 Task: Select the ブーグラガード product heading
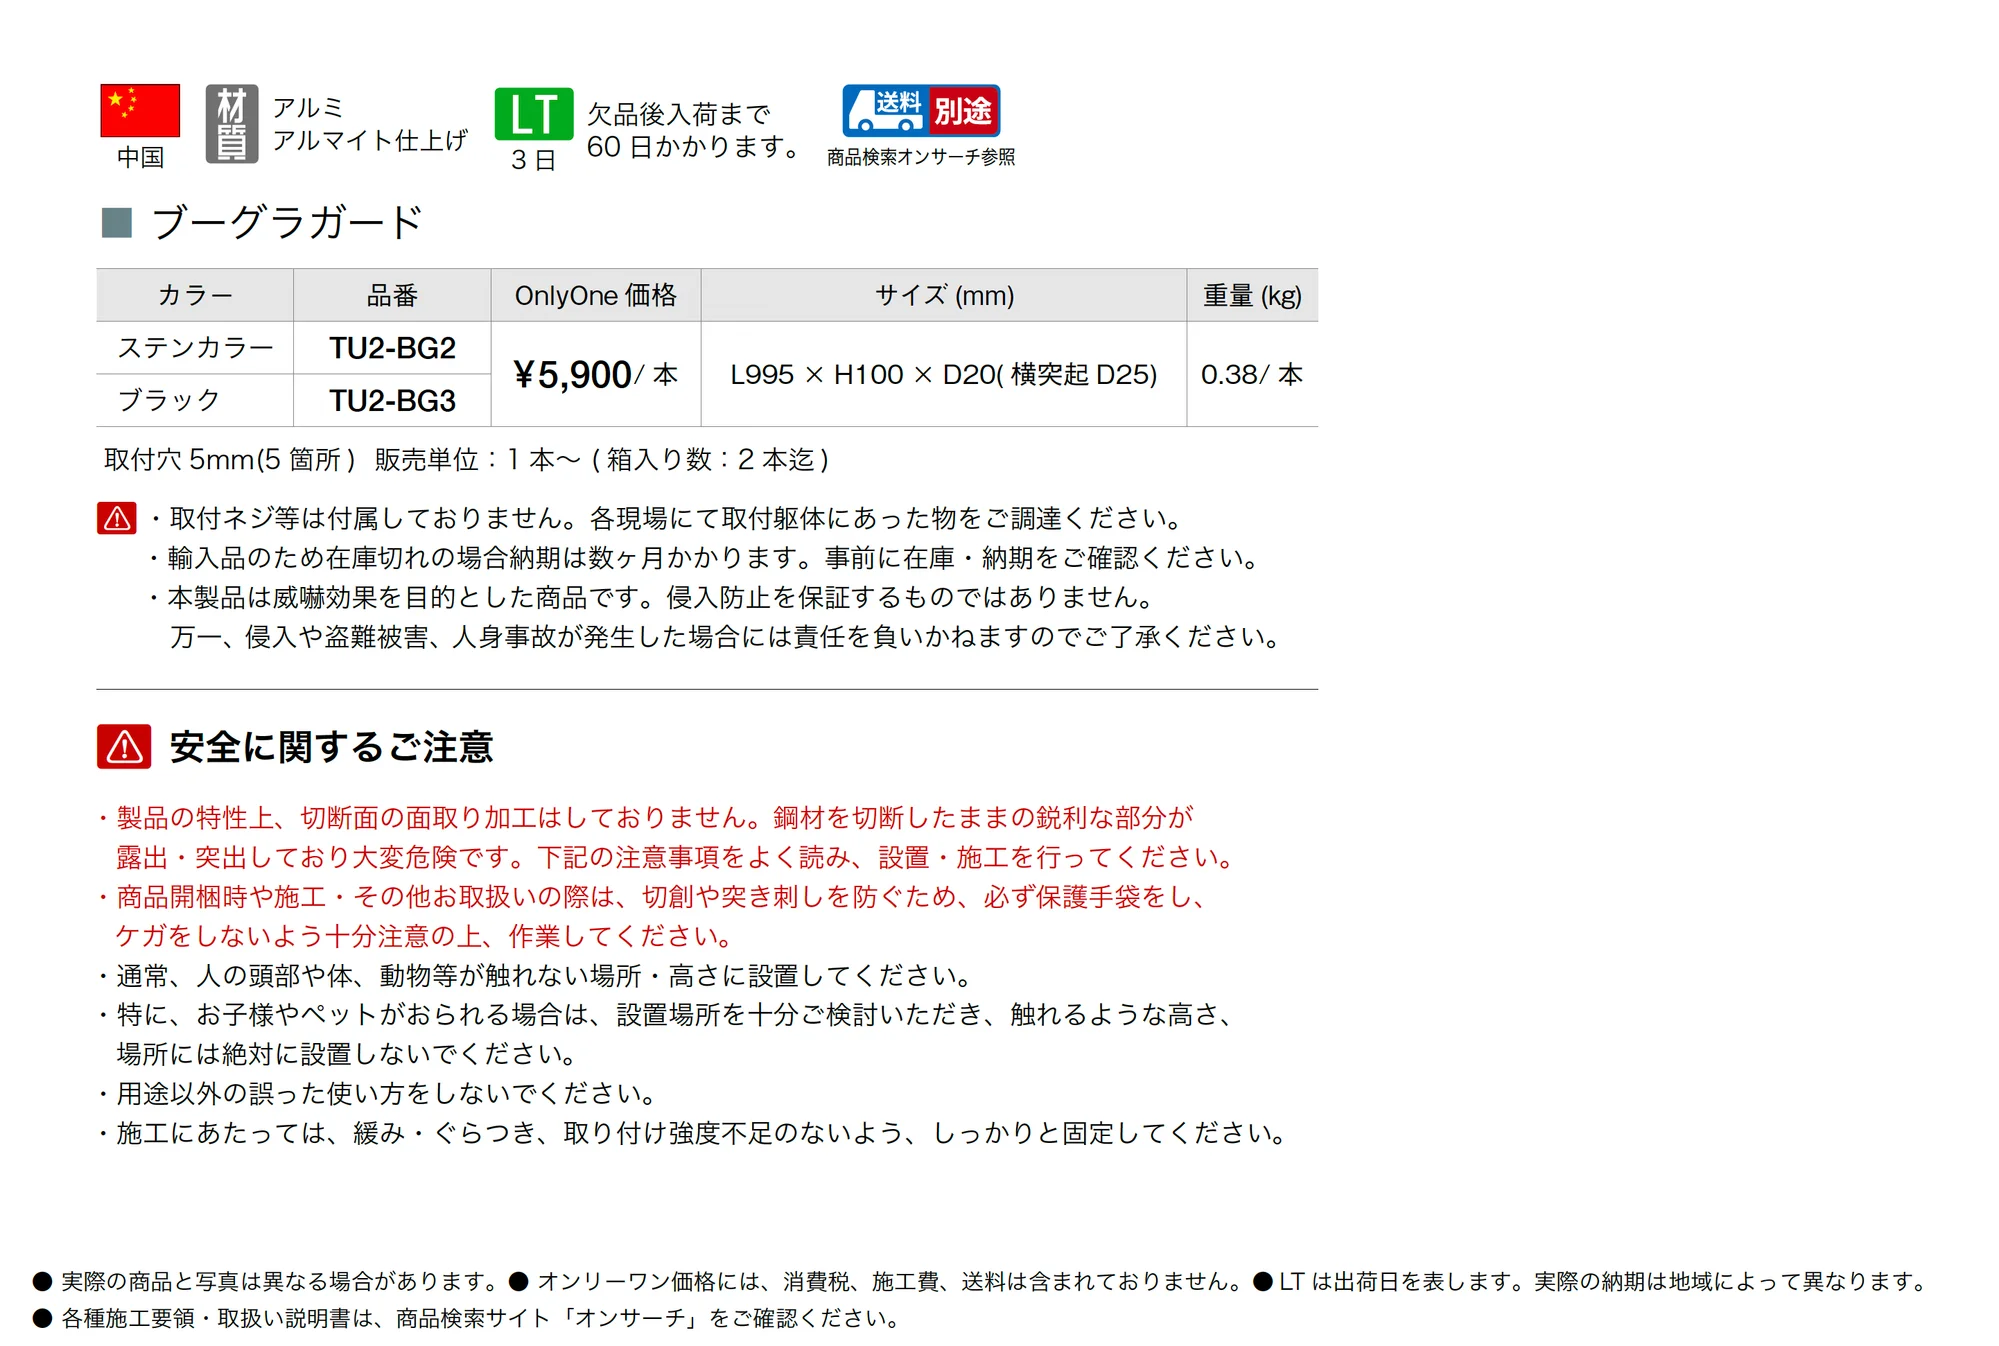click(287, 222)
